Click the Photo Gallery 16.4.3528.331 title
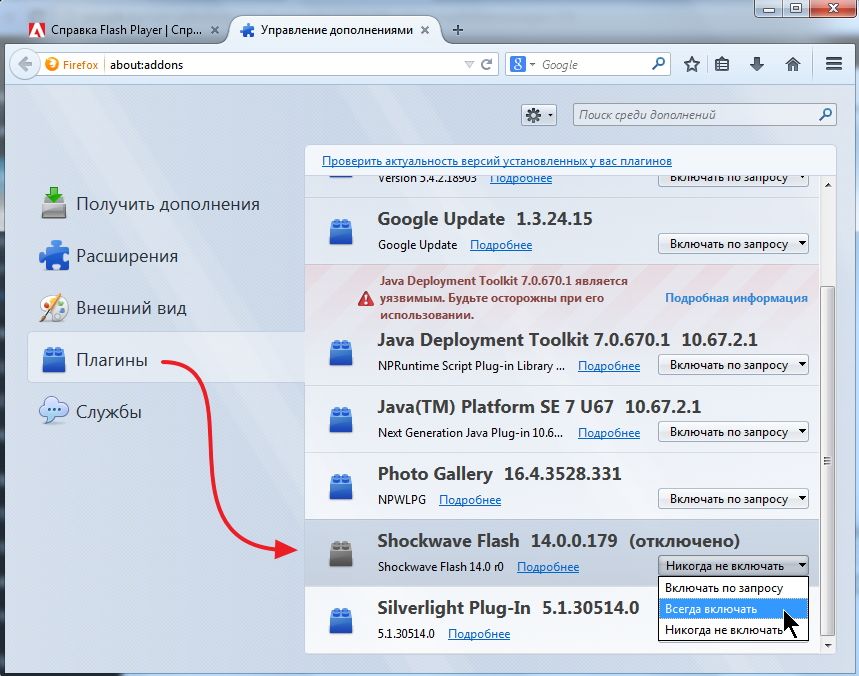 point(499,474)
